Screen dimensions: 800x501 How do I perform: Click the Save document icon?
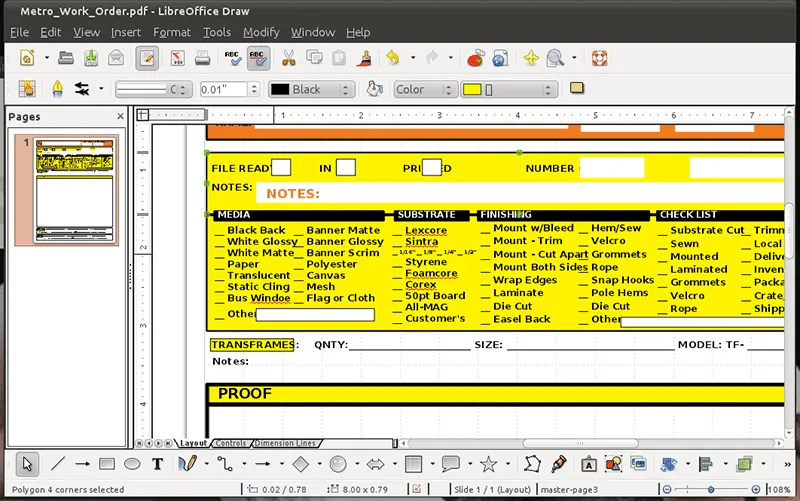91,58
